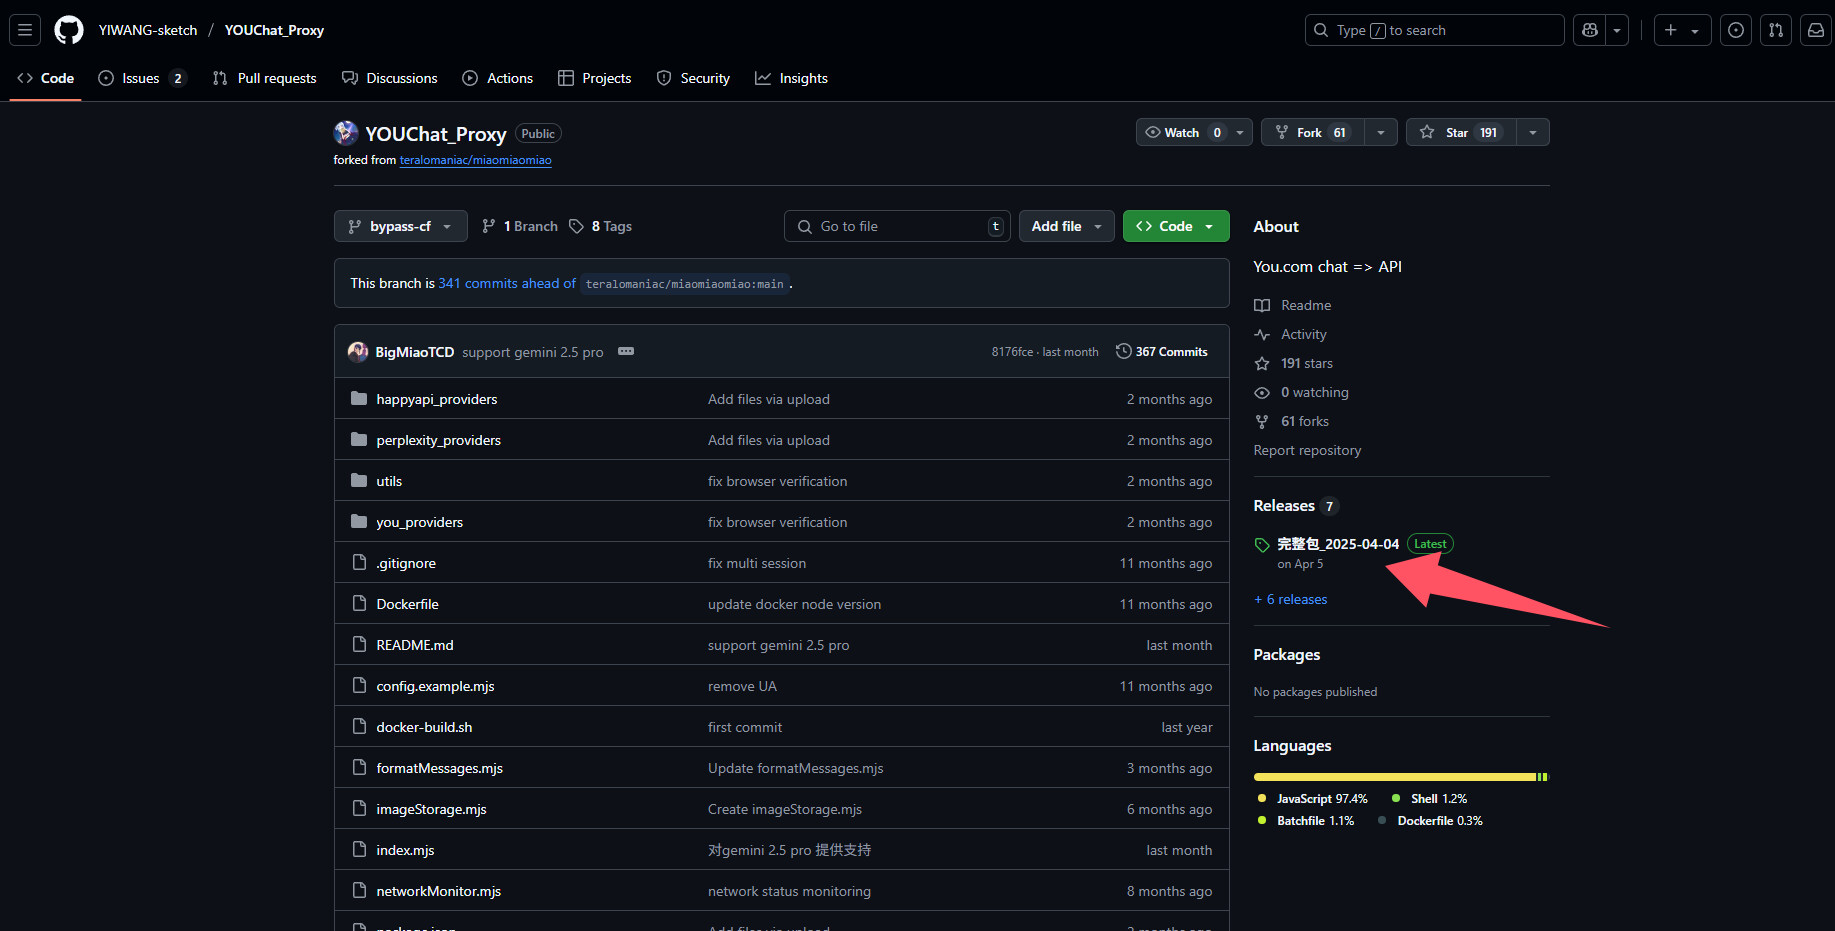Switch to the Actions tab
The width and height of the screenshot is (1835, 931).
498,78
